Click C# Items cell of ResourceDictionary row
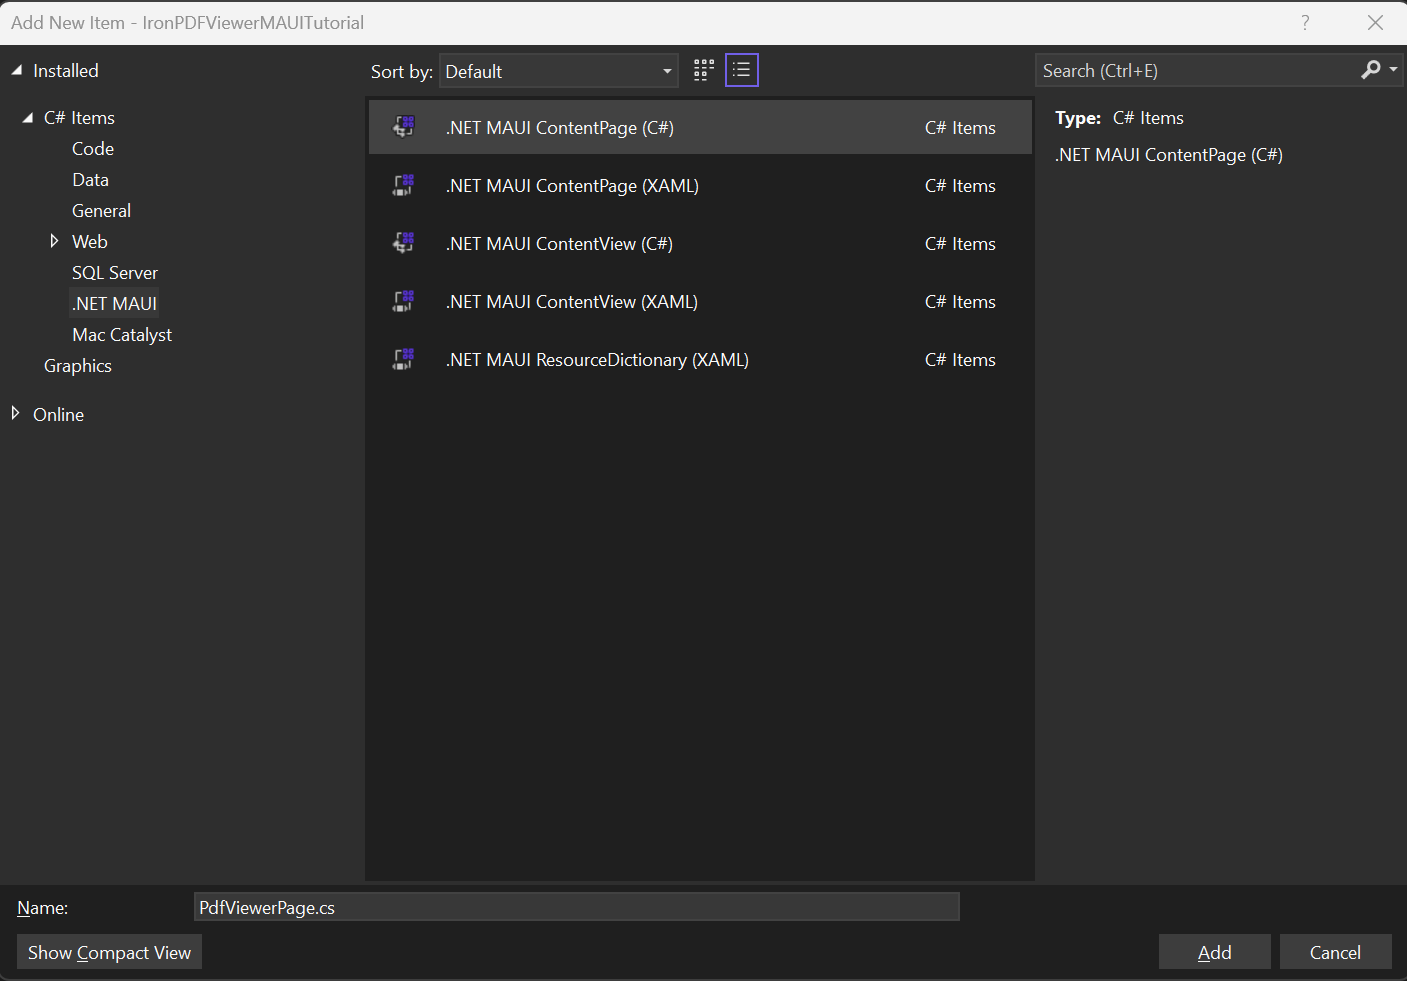The image size is (1407, 981). click(960, 360)
